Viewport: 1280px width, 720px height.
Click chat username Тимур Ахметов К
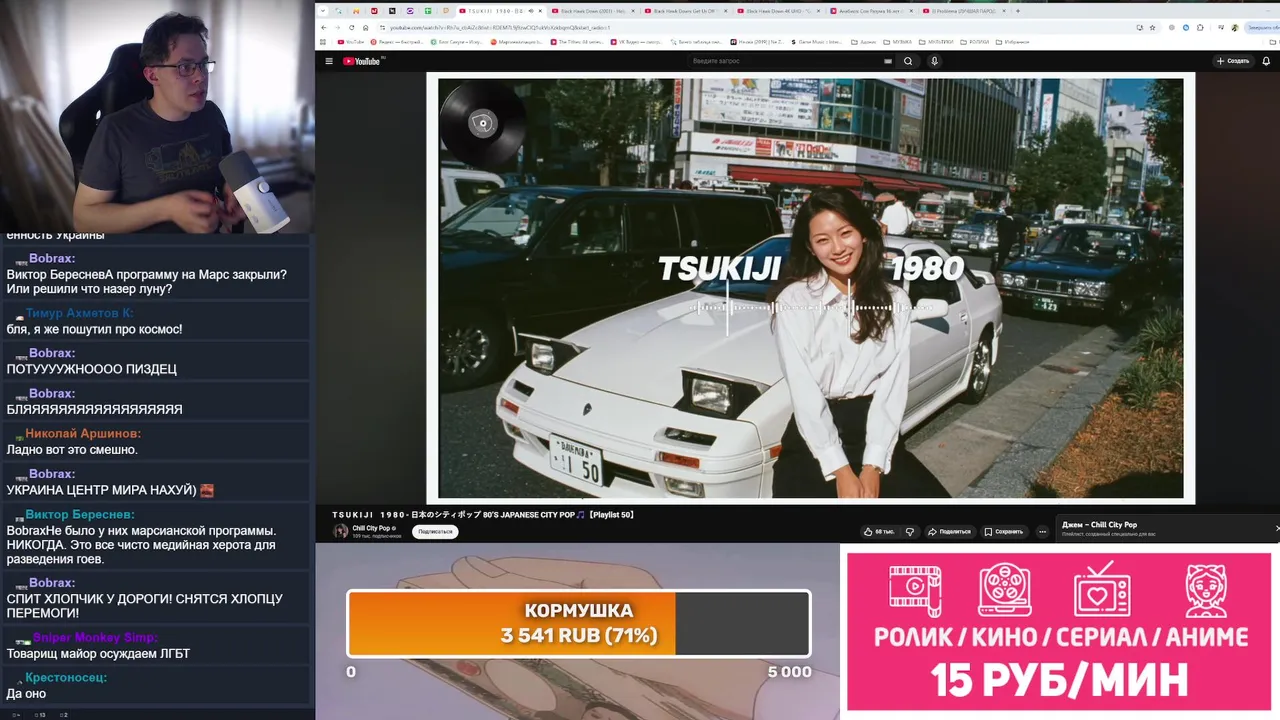pyautogui.click(x=79, y=313)
